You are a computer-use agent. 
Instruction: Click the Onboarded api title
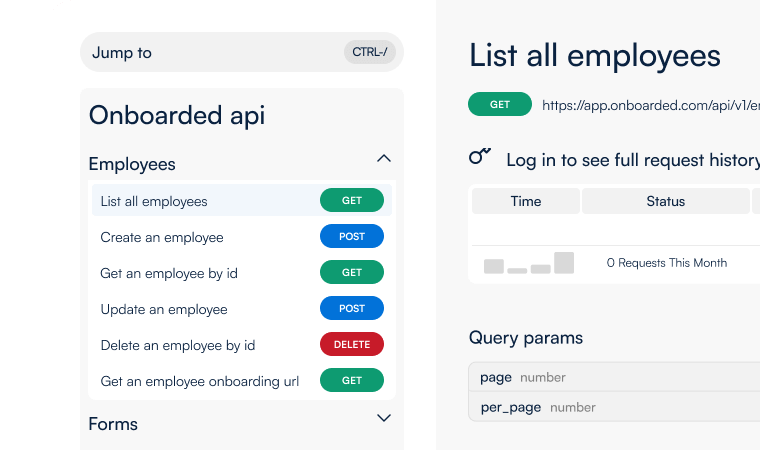pyautogui.click(x=177, y=115)
